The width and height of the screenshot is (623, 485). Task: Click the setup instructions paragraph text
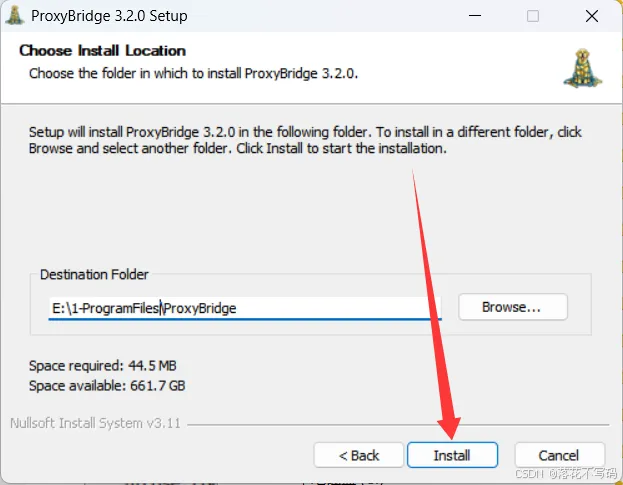tap(300, 140)
